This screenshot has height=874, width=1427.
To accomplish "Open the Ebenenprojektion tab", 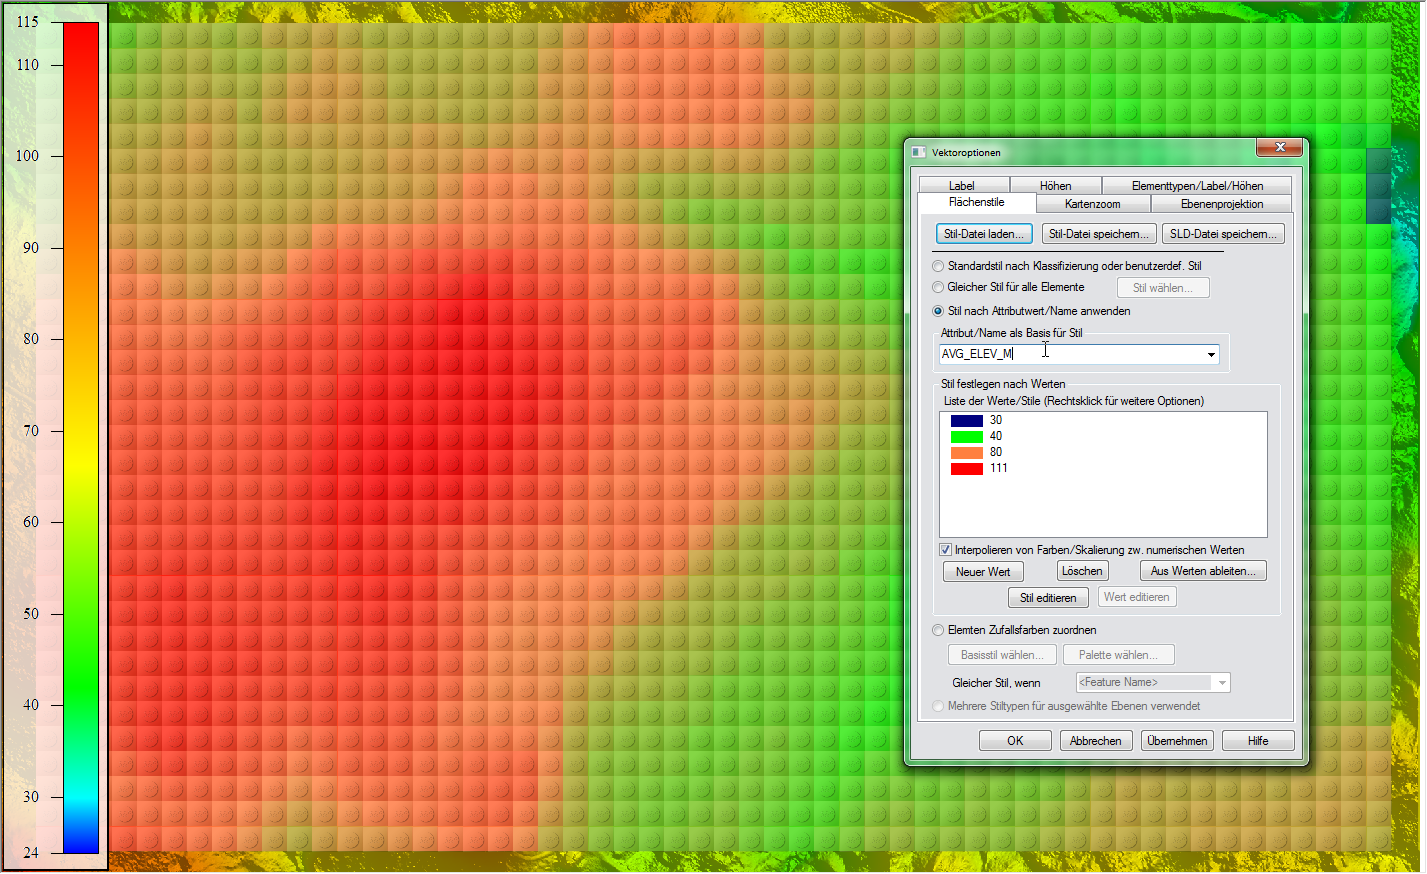I will point(1222,204).
